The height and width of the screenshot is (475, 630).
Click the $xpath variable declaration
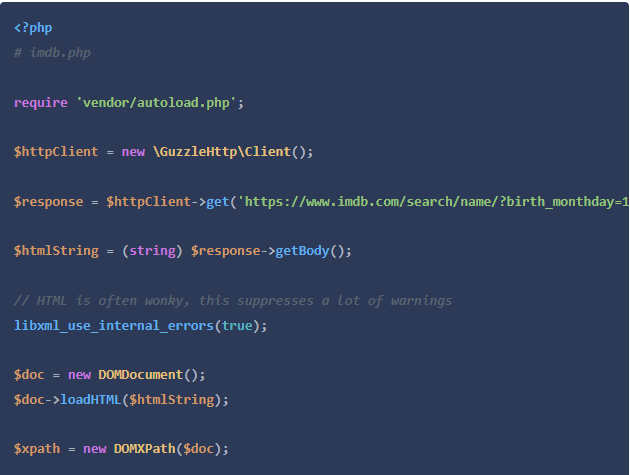click(37, 449)
